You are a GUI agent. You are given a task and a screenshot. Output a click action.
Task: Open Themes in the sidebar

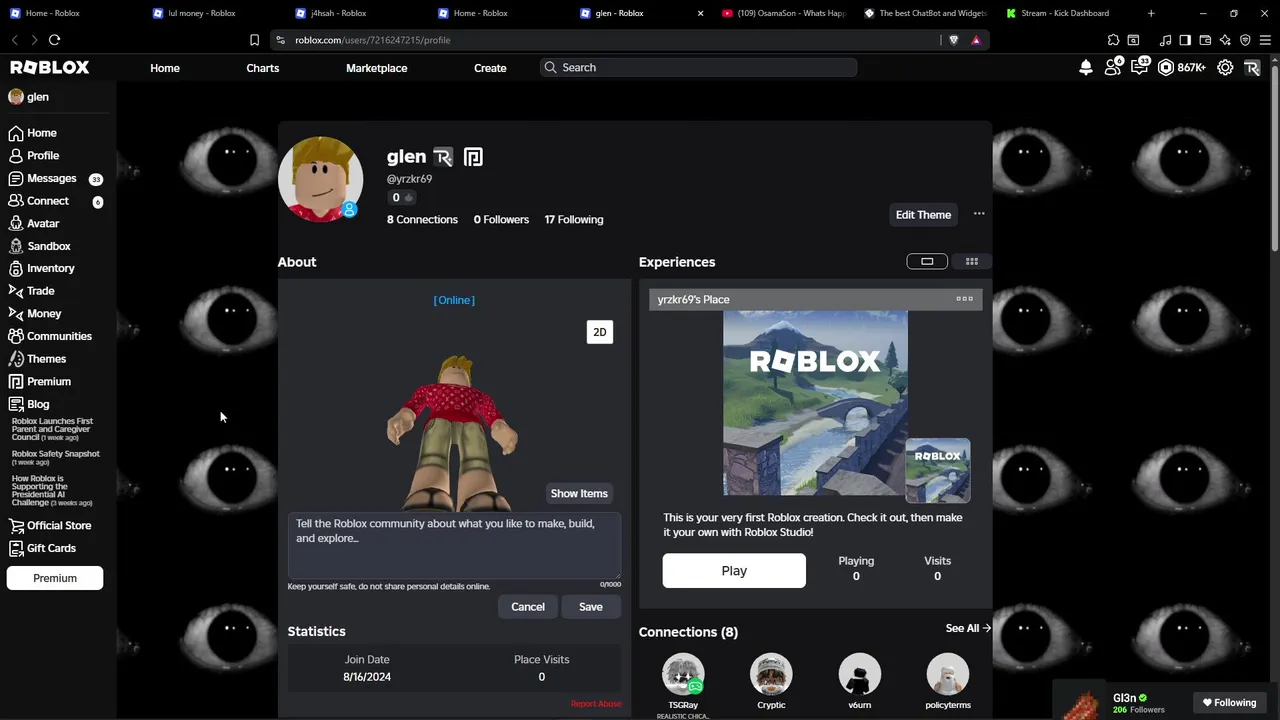pyautogui.click(x=46, y=359)
